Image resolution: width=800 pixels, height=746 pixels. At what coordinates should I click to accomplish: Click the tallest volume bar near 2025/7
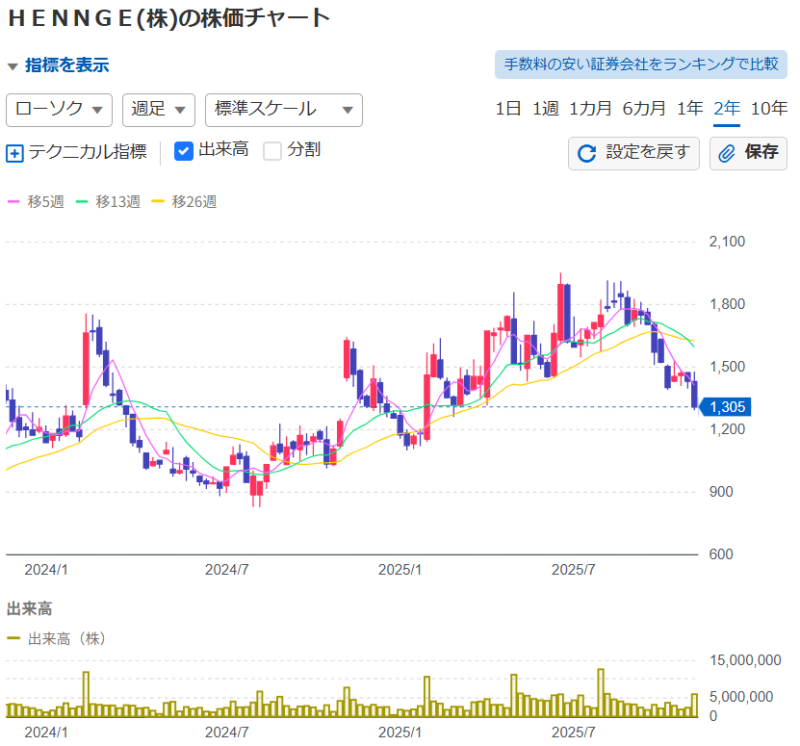point(601,692)
